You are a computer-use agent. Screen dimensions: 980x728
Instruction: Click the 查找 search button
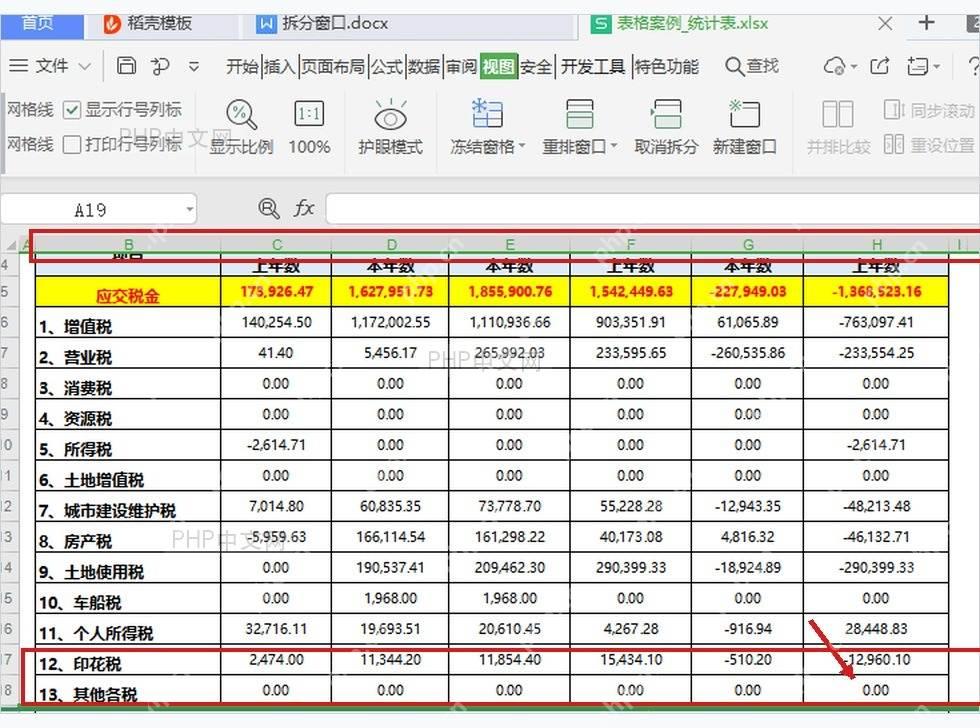[x=752, y=66]
